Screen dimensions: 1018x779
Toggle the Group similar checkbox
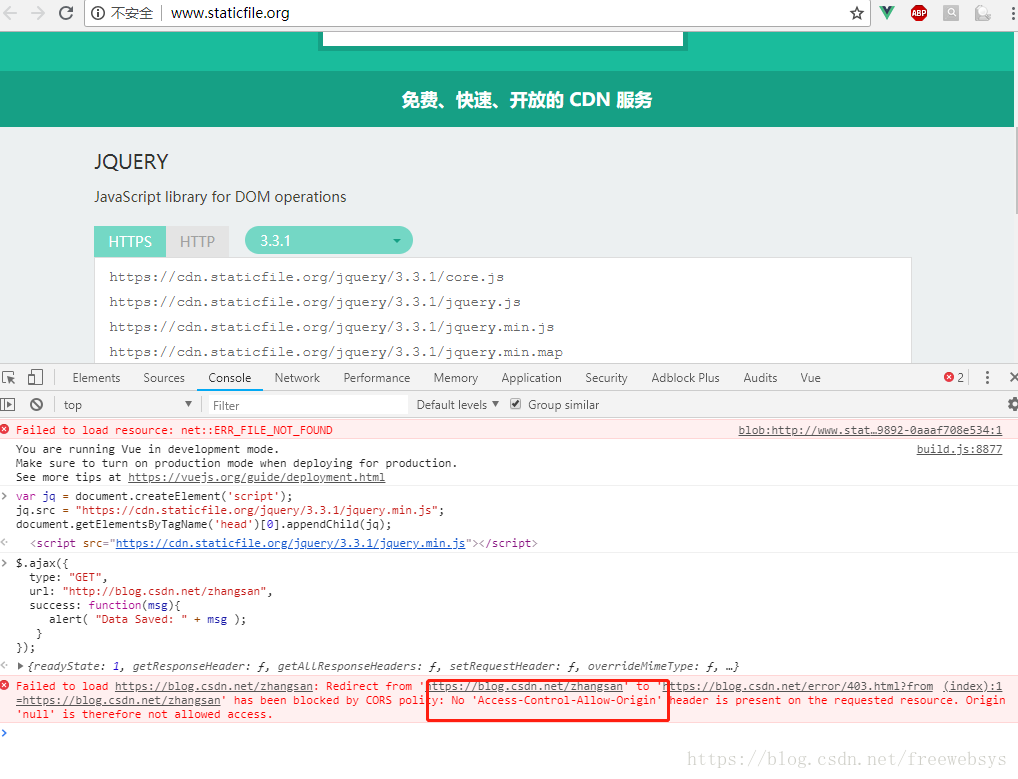[515, 404]
